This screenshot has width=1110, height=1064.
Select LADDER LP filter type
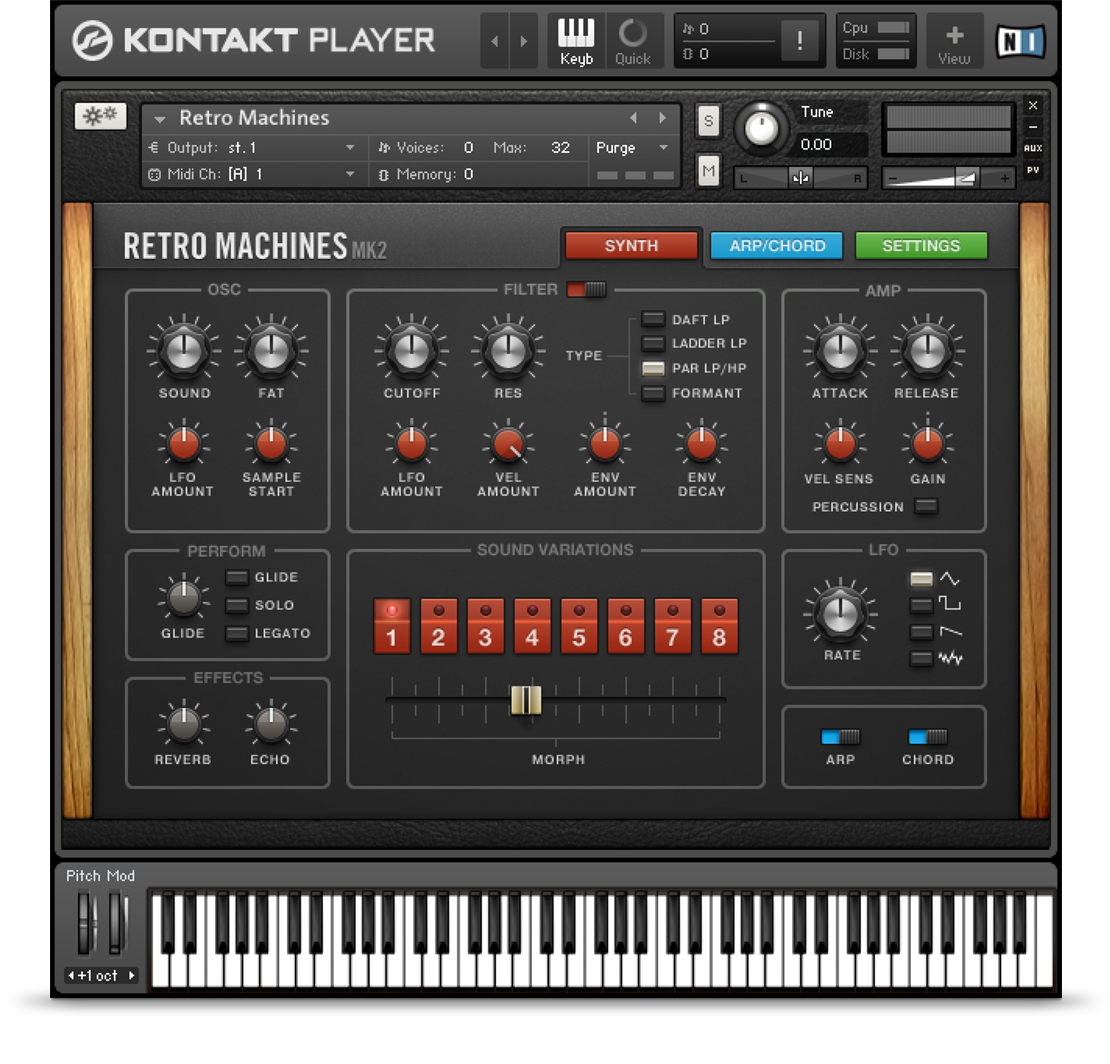(653, 343)
